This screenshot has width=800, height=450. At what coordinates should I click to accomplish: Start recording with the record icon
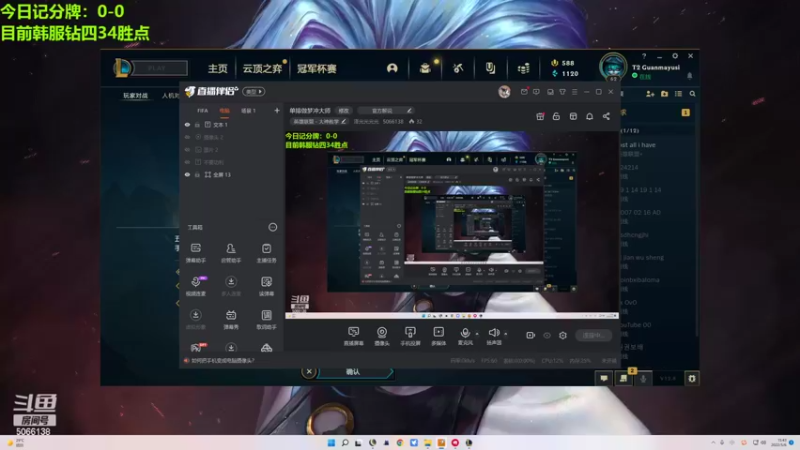(x=531, y=335)
